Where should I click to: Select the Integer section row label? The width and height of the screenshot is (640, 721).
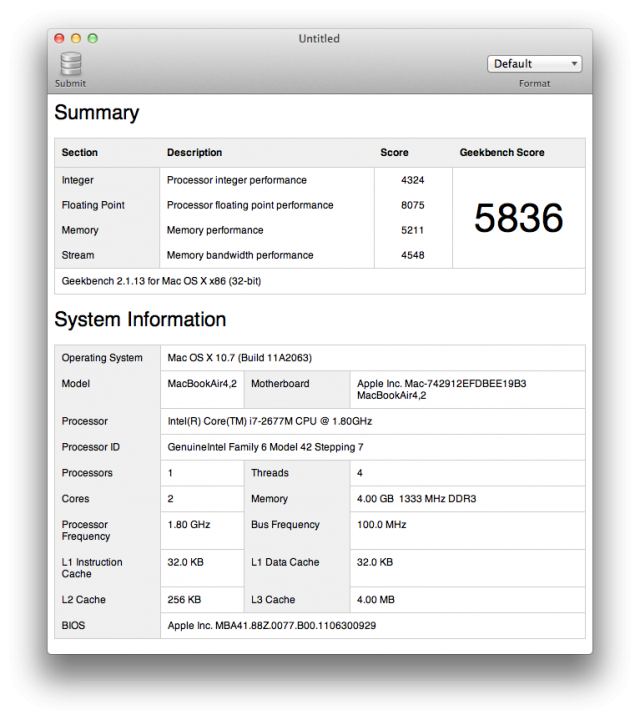[x=78, y=180]
